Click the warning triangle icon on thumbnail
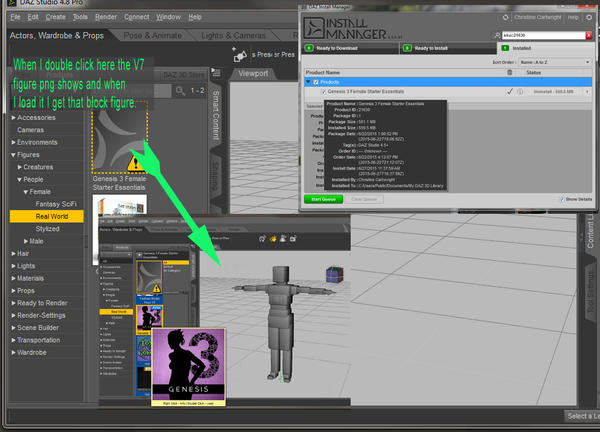The width and height of the screenshot is (600, 432). 135,164
